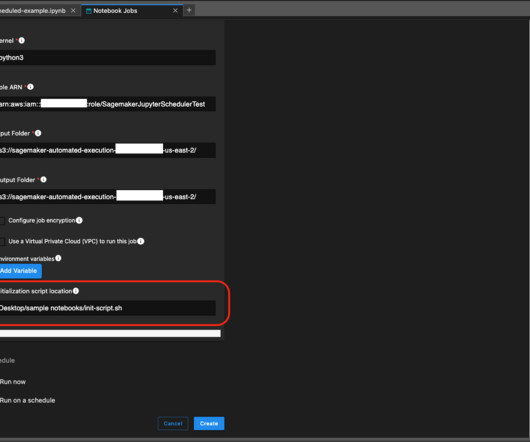
Task: Select Run on a schedule option
Action: pyautogui.click(x=27, y=400)
